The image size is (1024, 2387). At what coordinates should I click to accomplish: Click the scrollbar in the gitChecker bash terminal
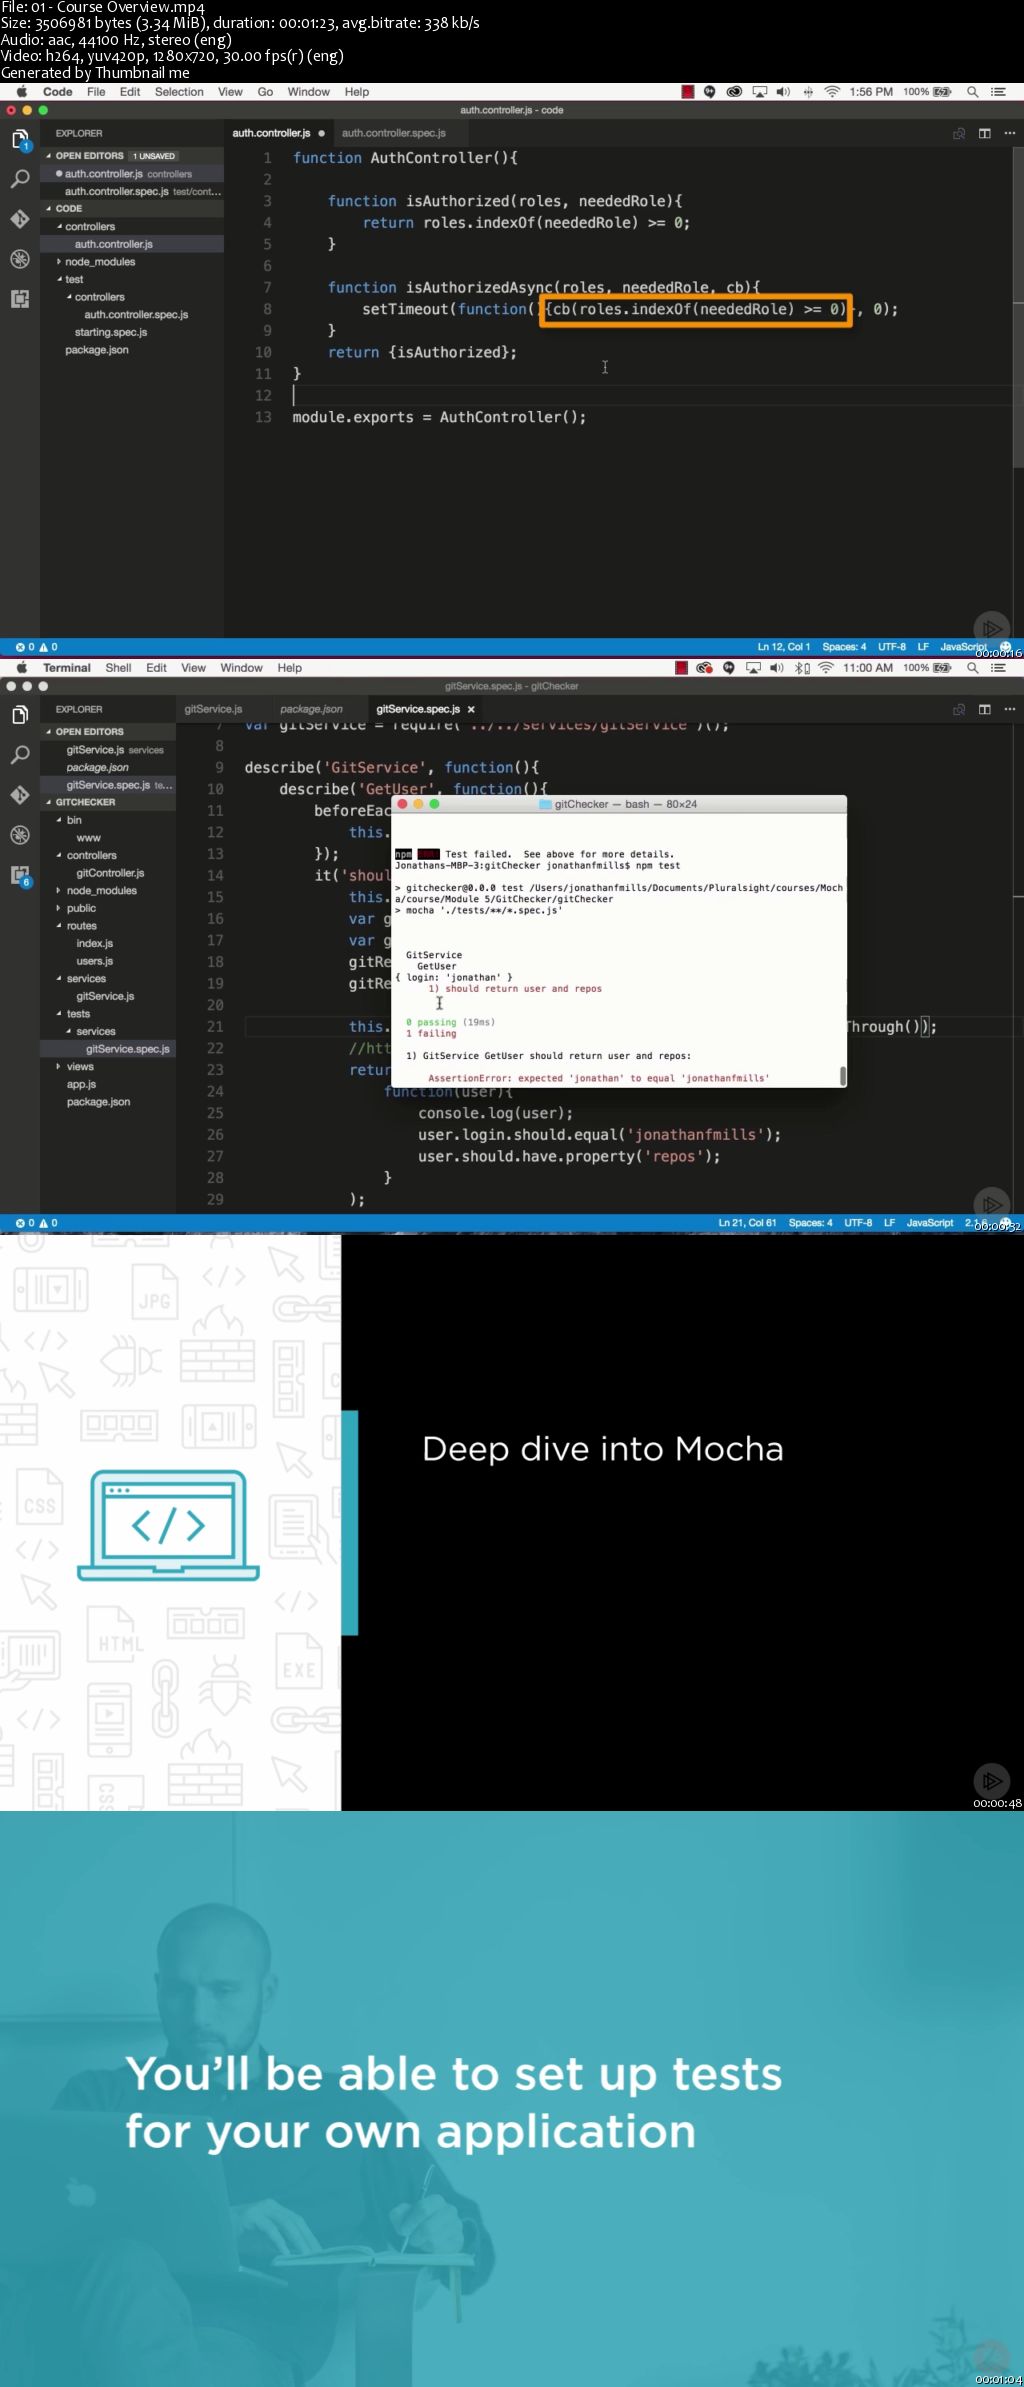(843, 1076)
